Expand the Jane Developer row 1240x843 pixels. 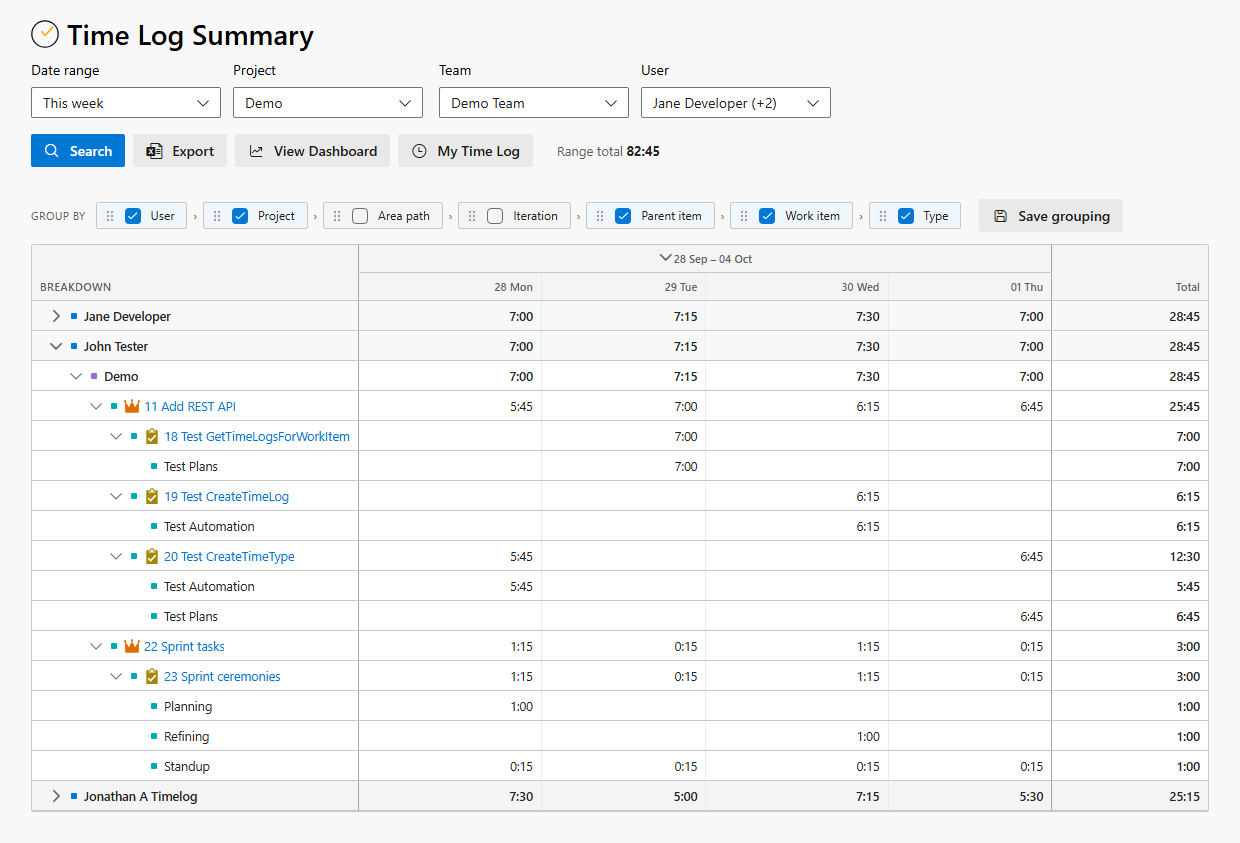[56, 316]
